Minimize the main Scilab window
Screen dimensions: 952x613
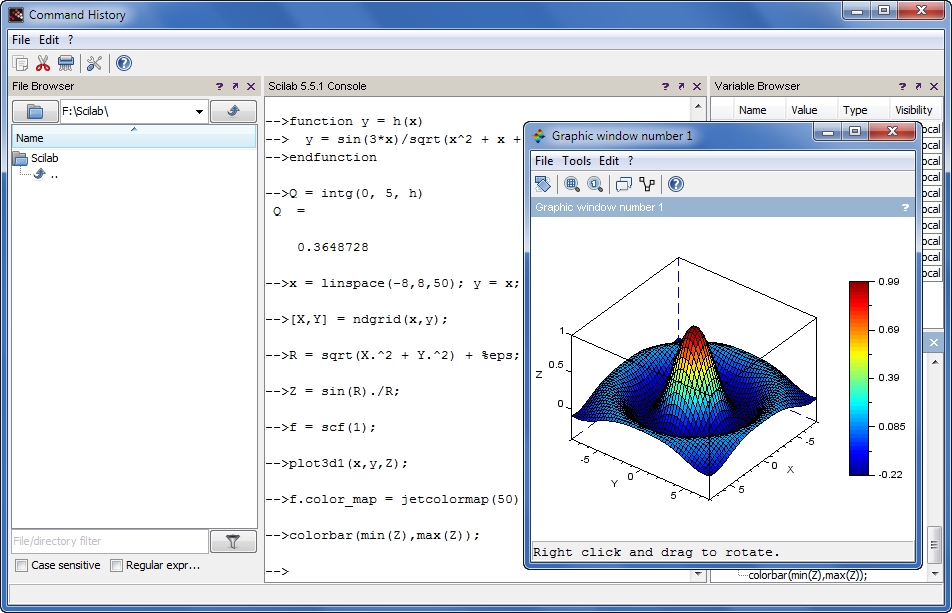pos(857,11)
